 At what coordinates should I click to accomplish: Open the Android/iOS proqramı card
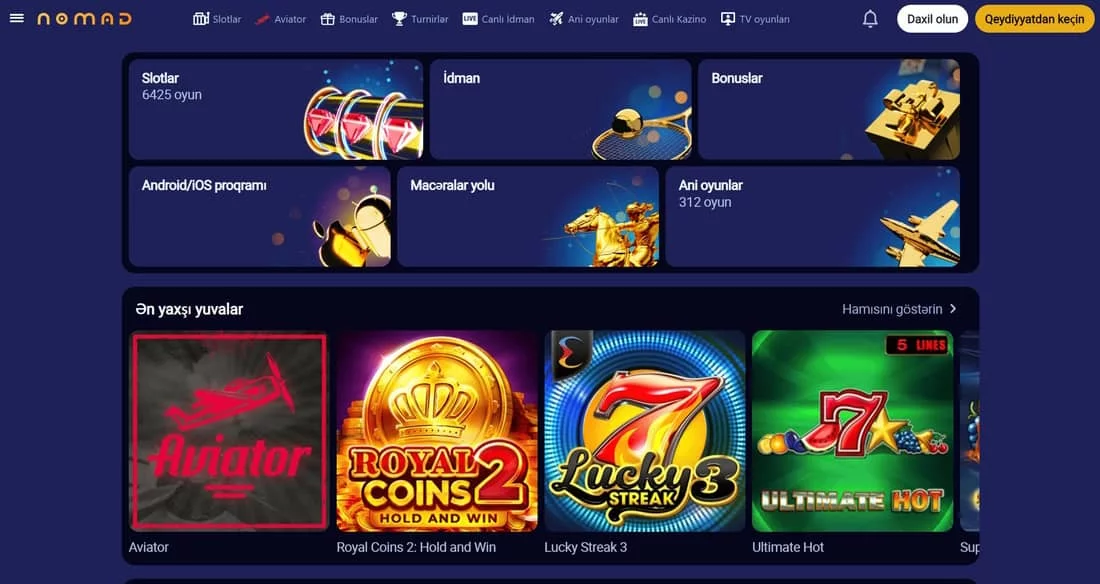[260, 216]
